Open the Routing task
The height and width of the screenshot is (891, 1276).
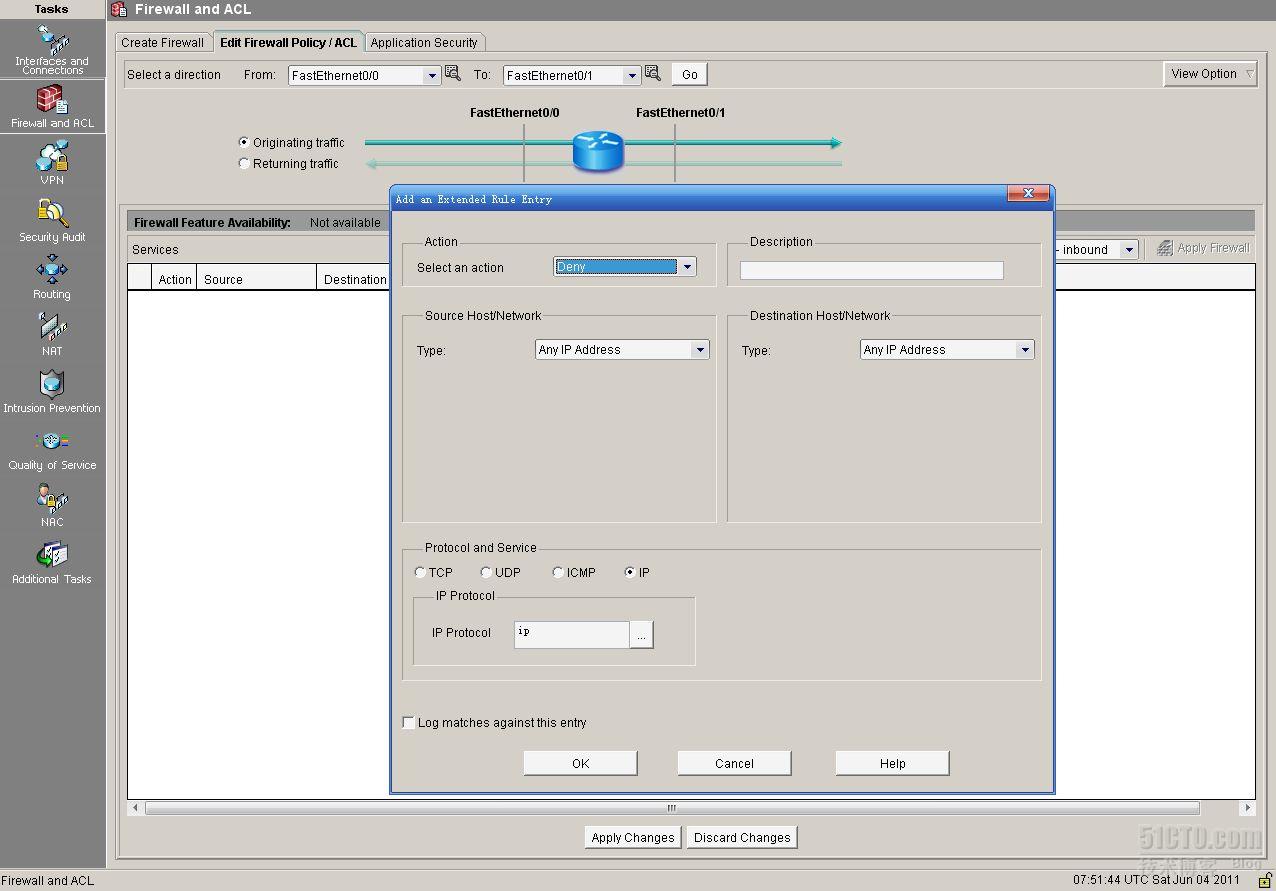(x=52, y=277)
